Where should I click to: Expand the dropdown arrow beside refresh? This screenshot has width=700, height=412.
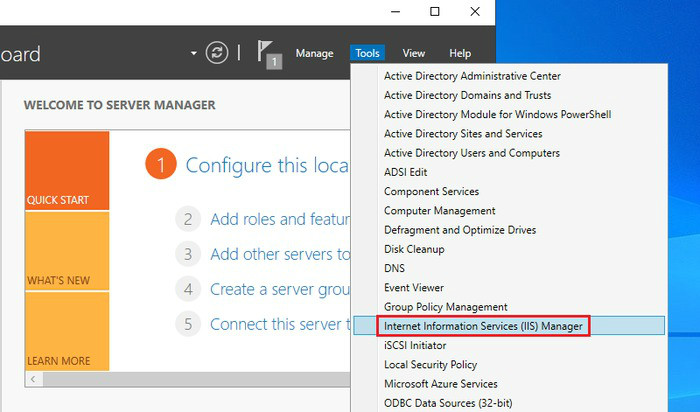pyautogui.click(x=194, y=53)
